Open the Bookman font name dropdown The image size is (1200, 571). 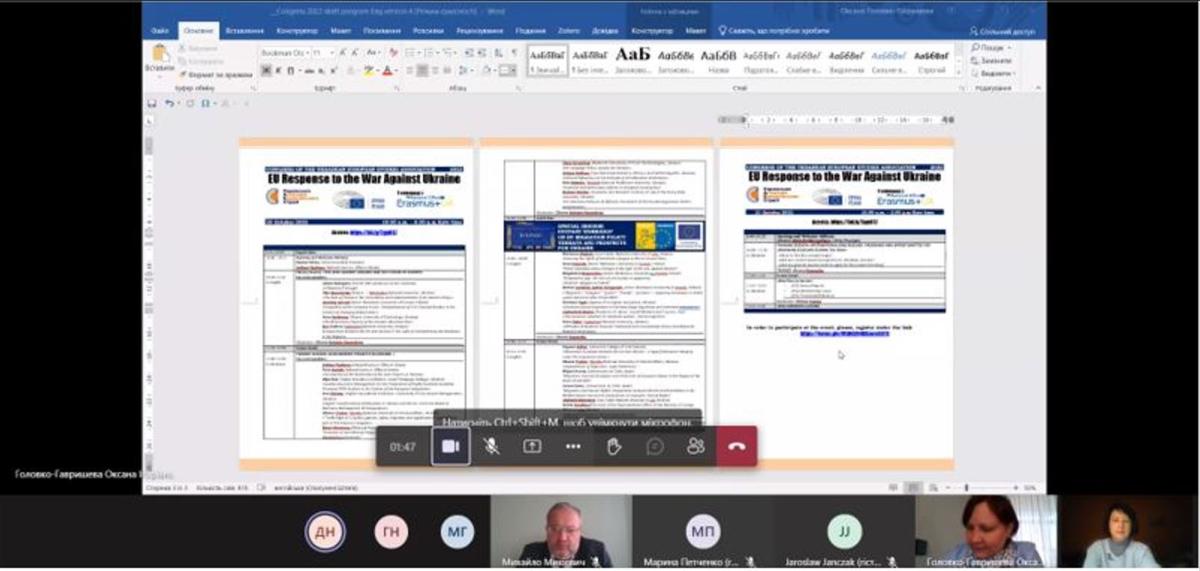284,52
